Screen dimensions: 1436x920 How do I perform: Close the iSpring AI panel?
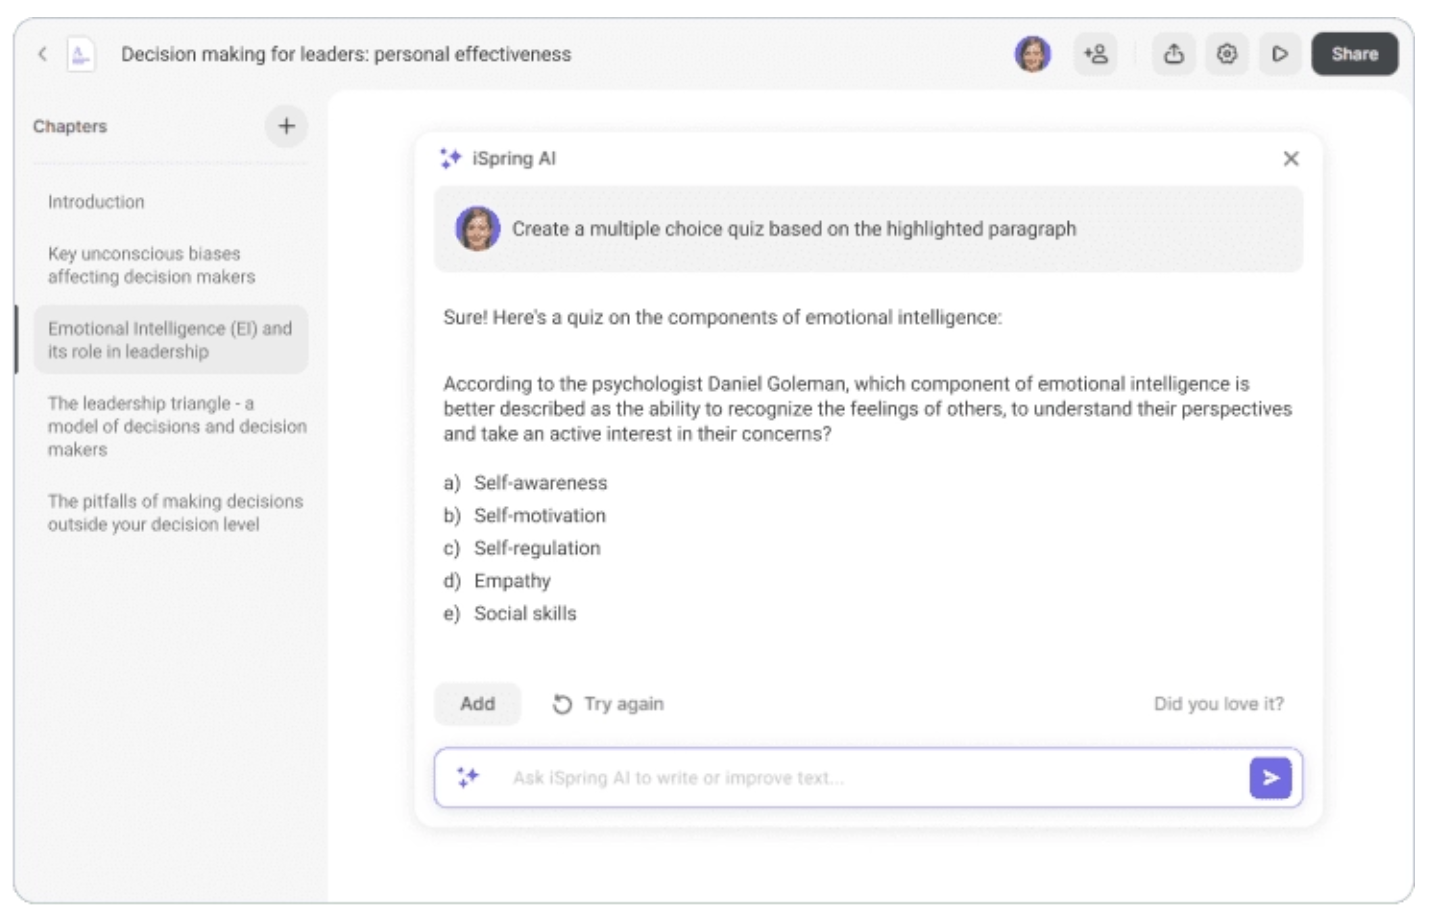point(1290,158)
